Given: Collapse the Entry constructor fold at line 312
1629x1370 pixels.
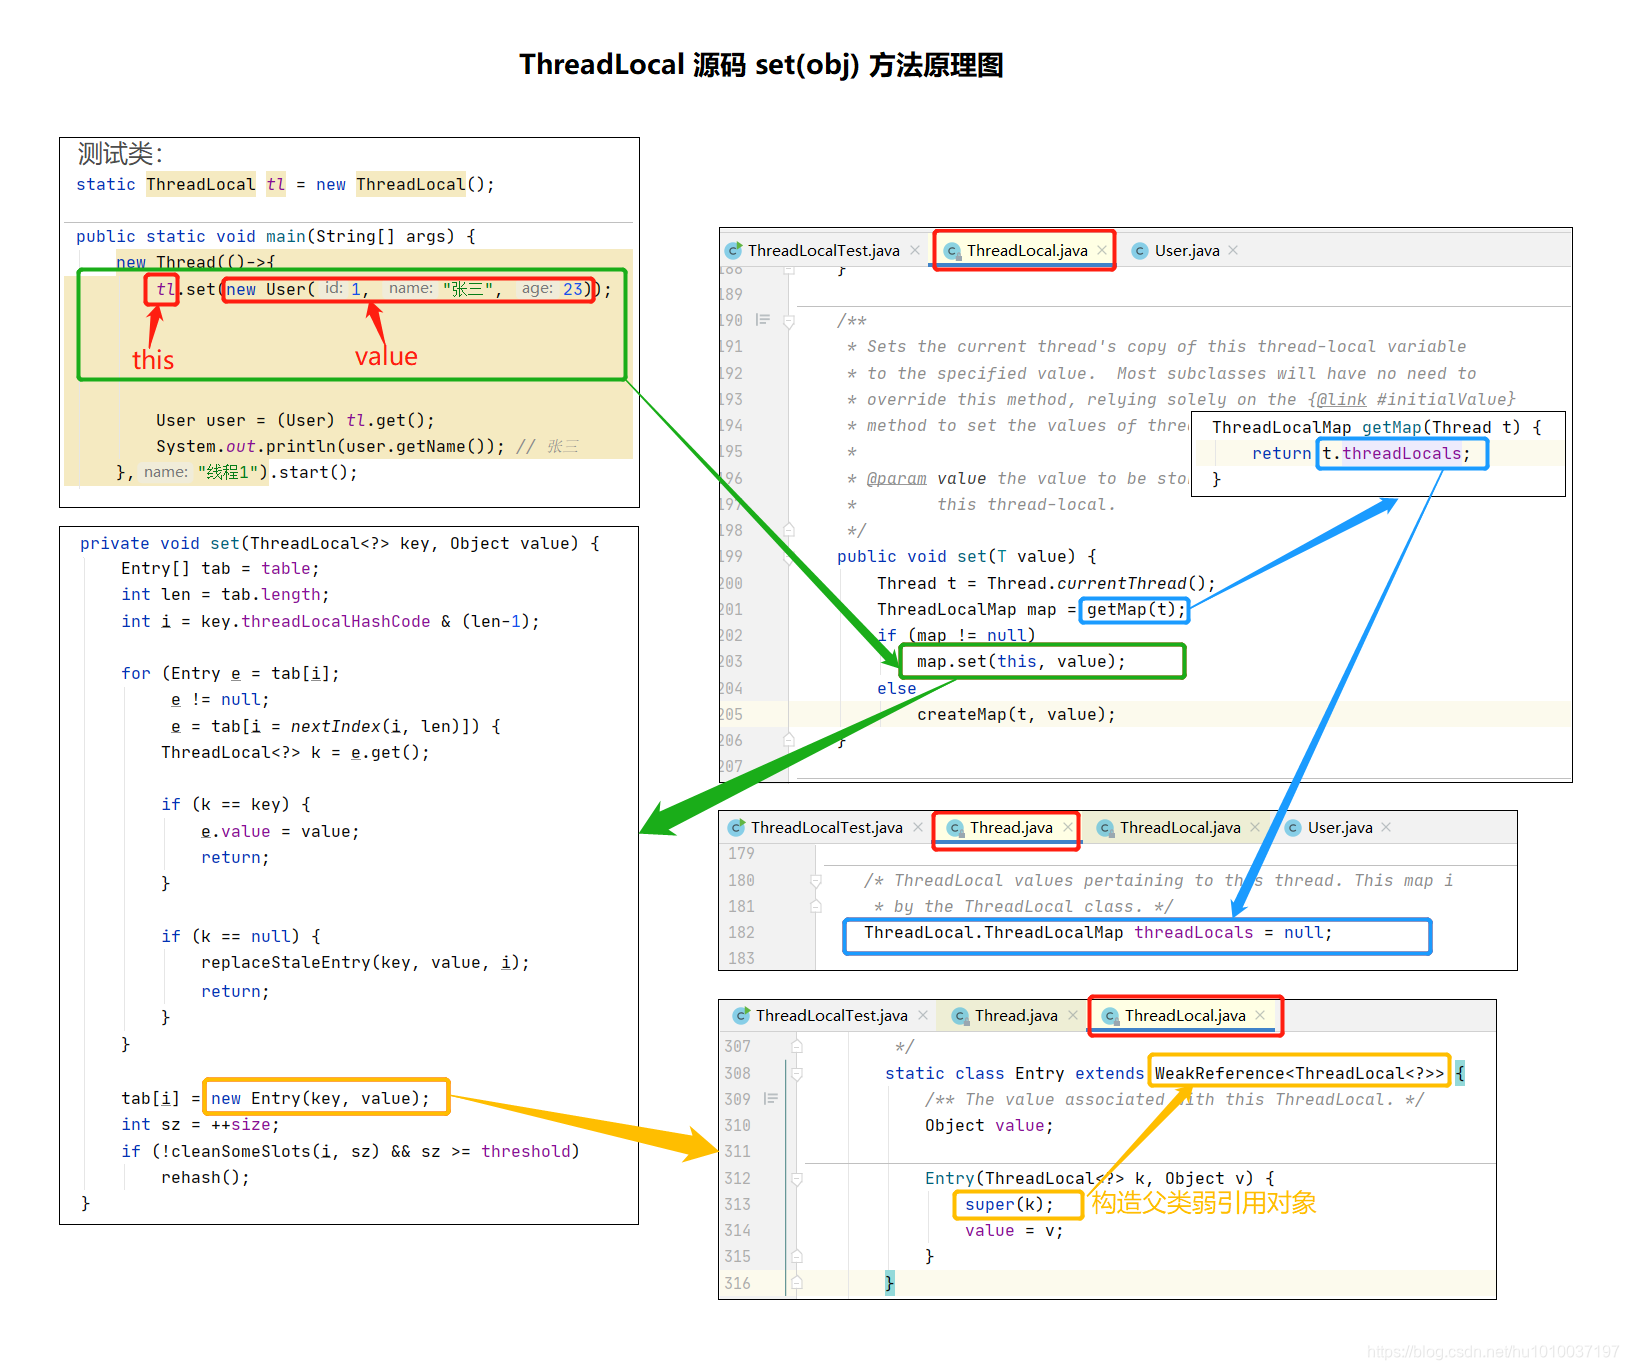Looking at the screenshot, I should [797, 1179].
